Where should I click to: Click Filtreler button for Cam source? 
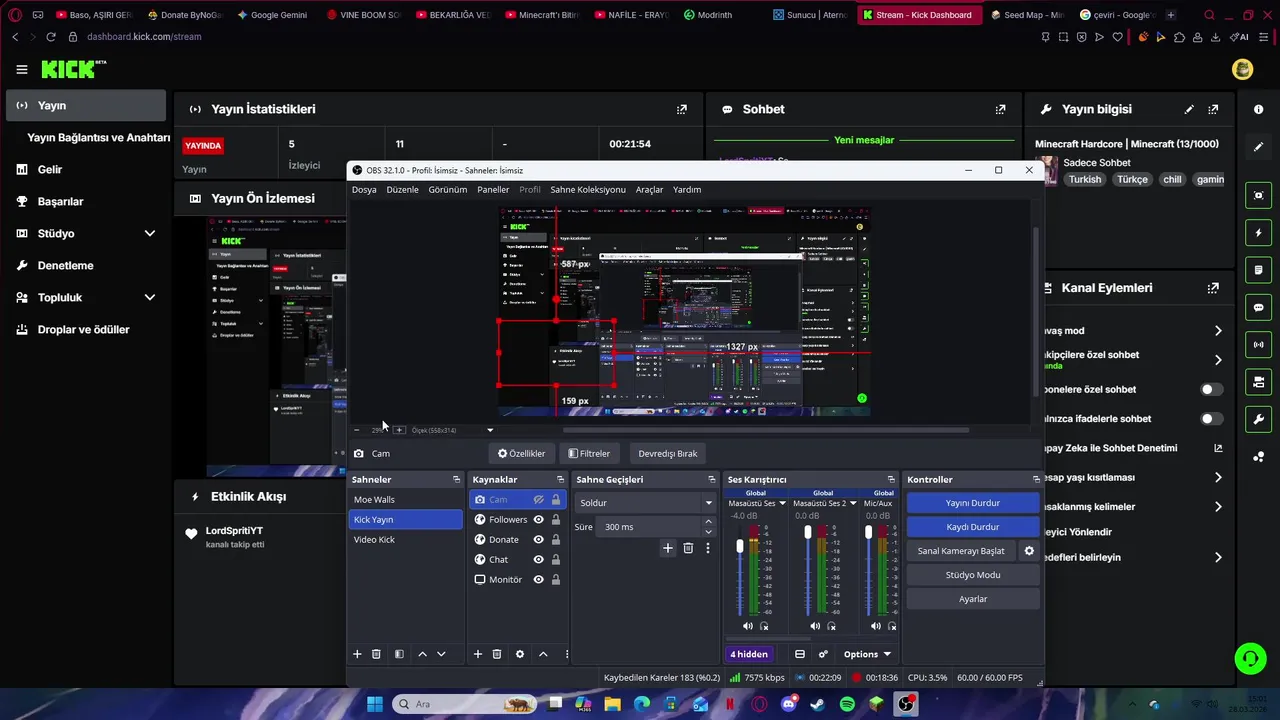click(589, 453)
